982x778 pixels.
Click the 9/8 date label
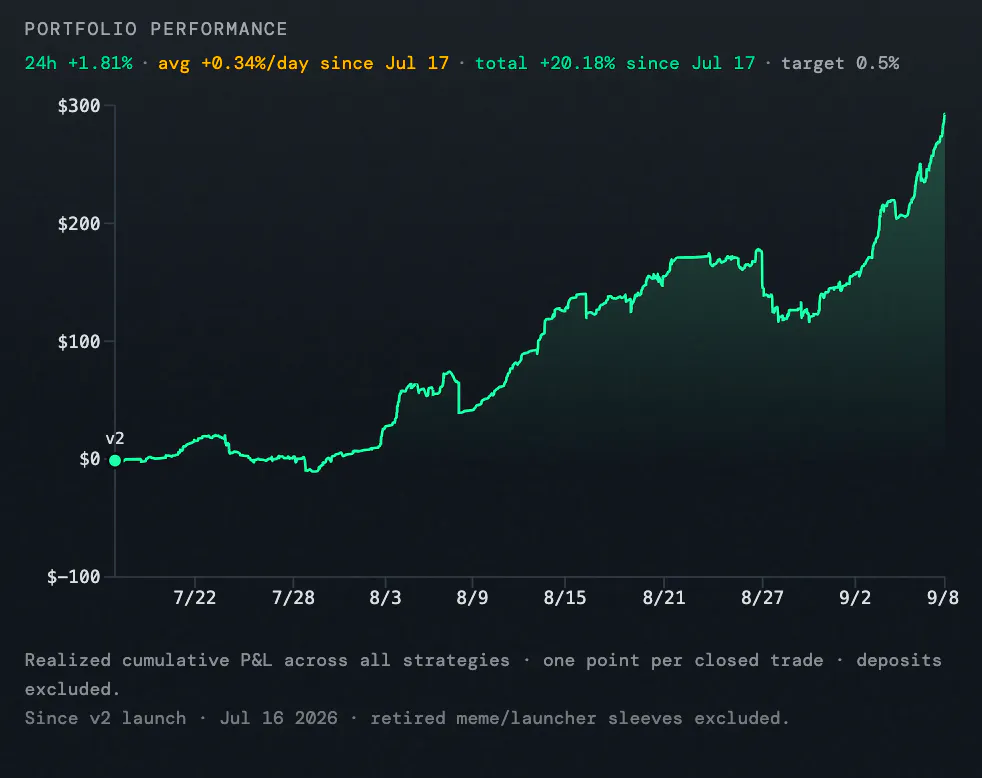click(943, 598)
